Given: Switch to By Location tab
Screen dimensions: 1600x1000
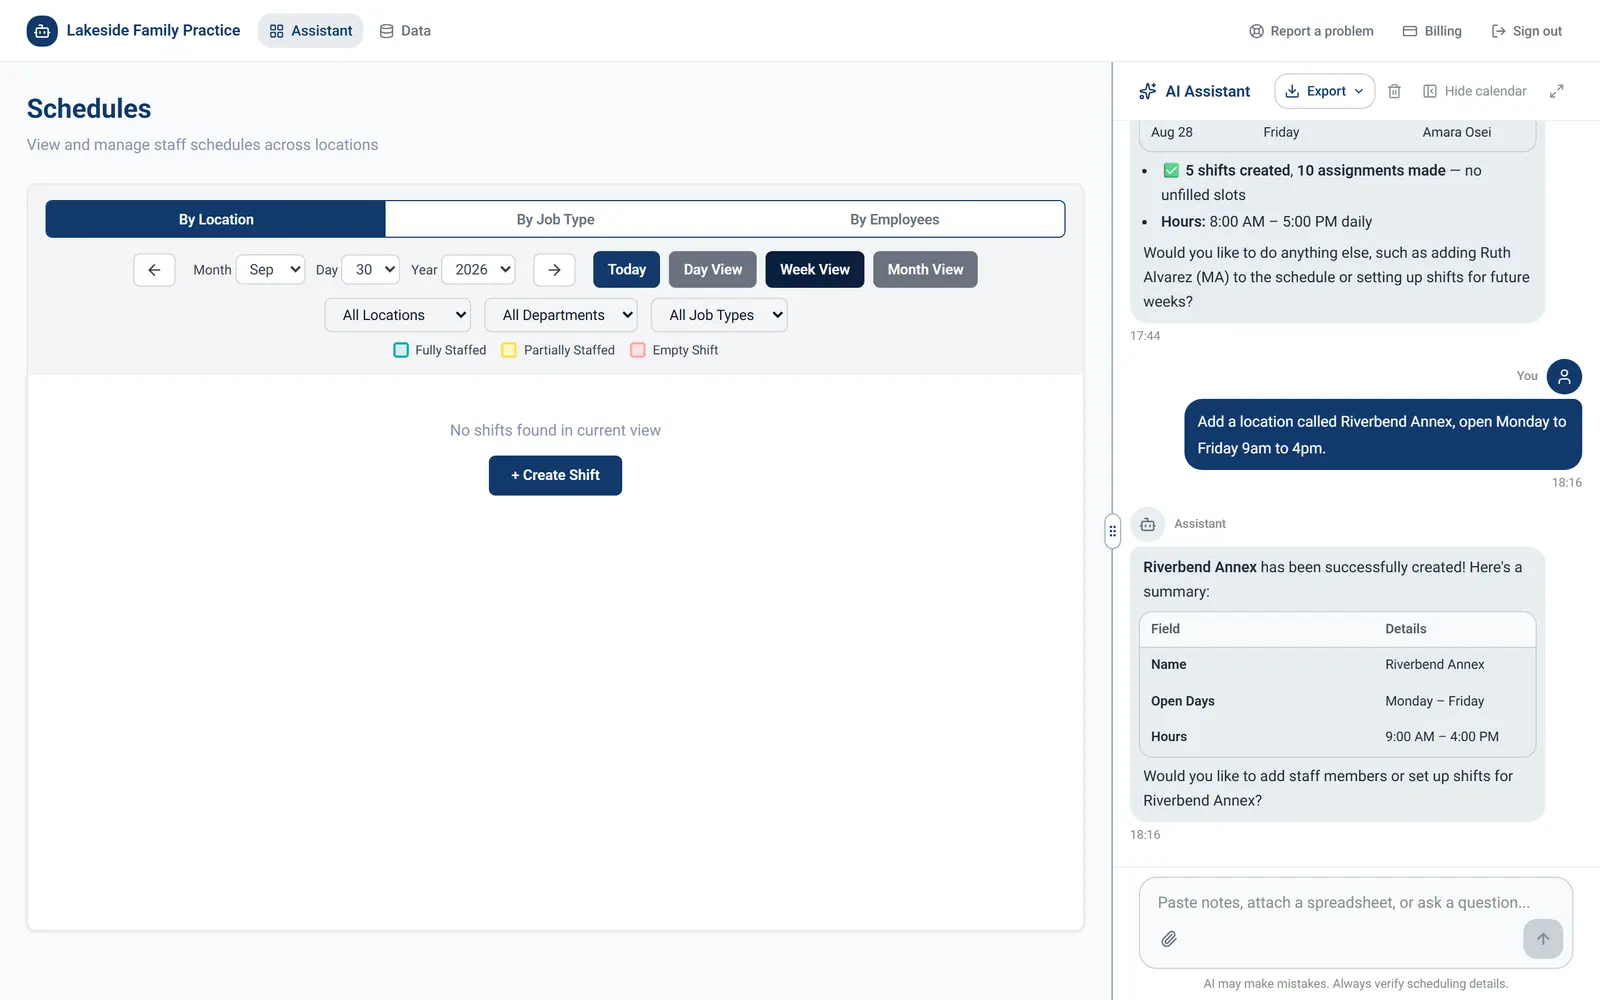Looking at the screenshot, I should point(216,219).
